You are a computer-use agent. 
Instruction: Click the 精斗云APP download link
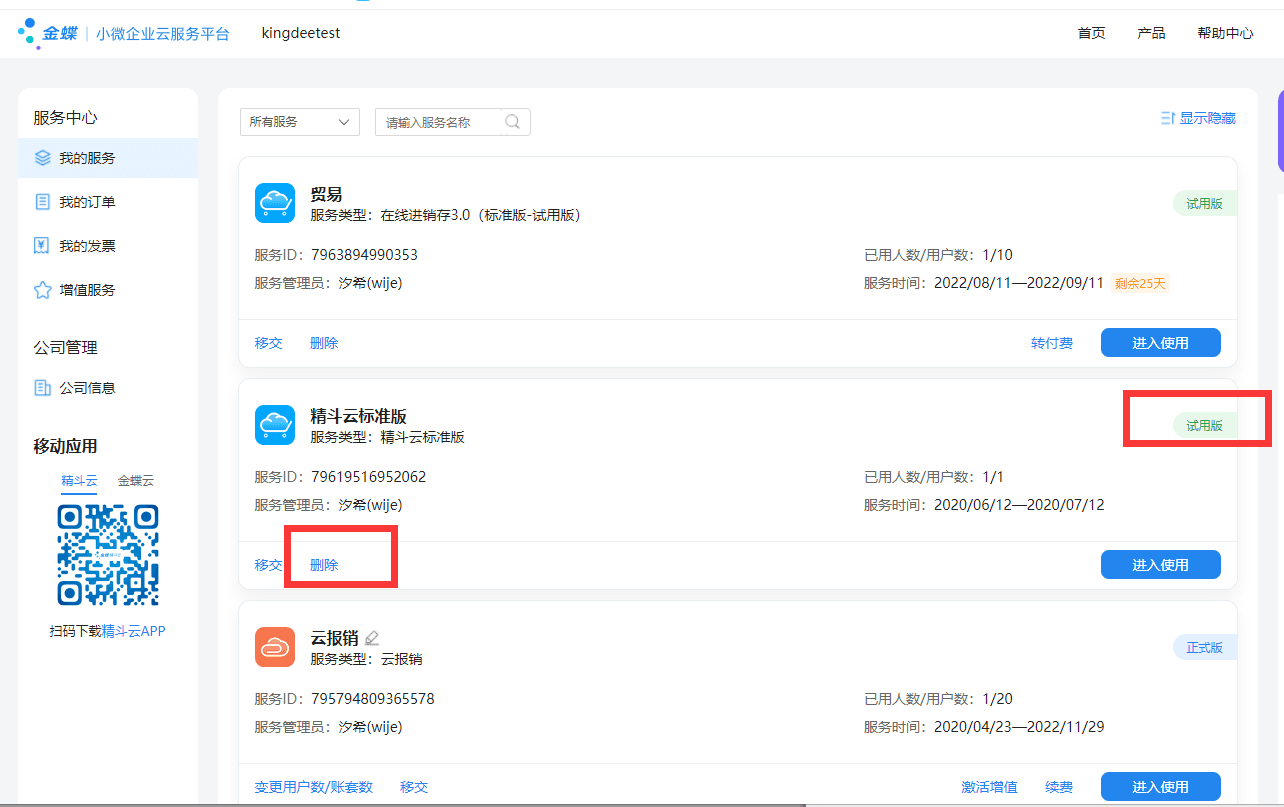133,631
